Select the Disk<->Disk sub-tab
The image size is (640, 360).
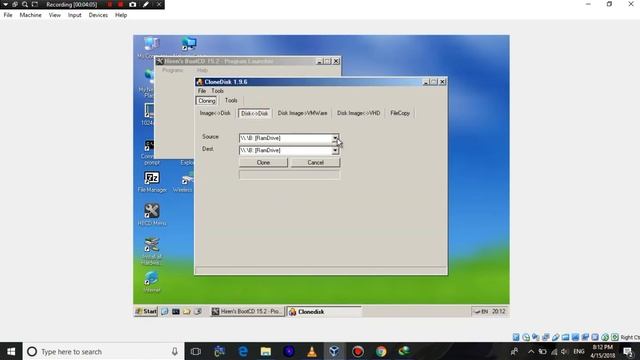pos(254,113)
